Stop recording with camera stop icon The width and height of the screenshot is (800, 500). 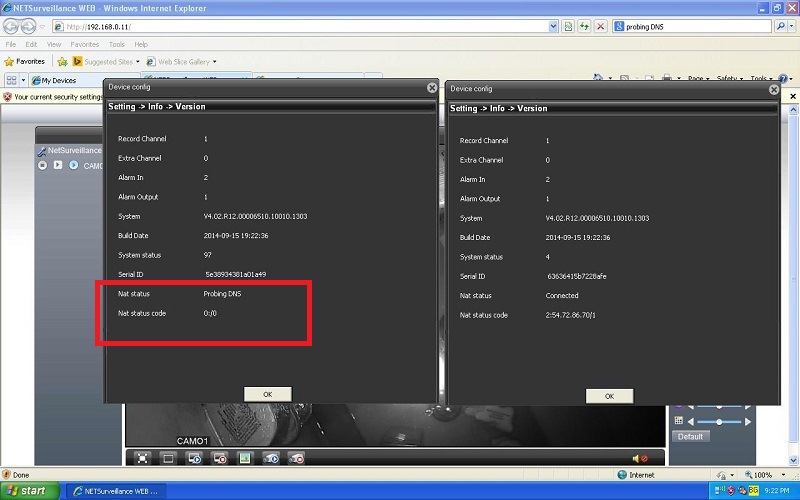296,459
